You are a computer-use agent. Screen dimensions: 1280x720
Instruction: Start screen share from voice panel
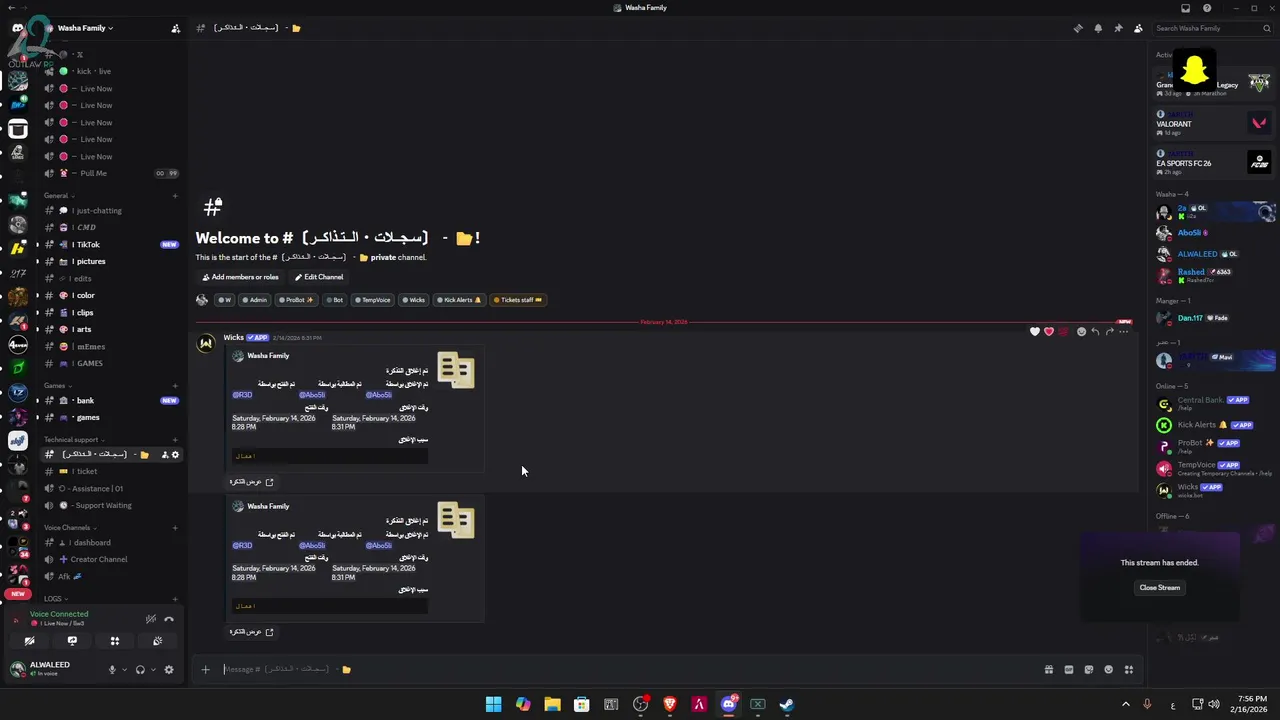(72, 641)
